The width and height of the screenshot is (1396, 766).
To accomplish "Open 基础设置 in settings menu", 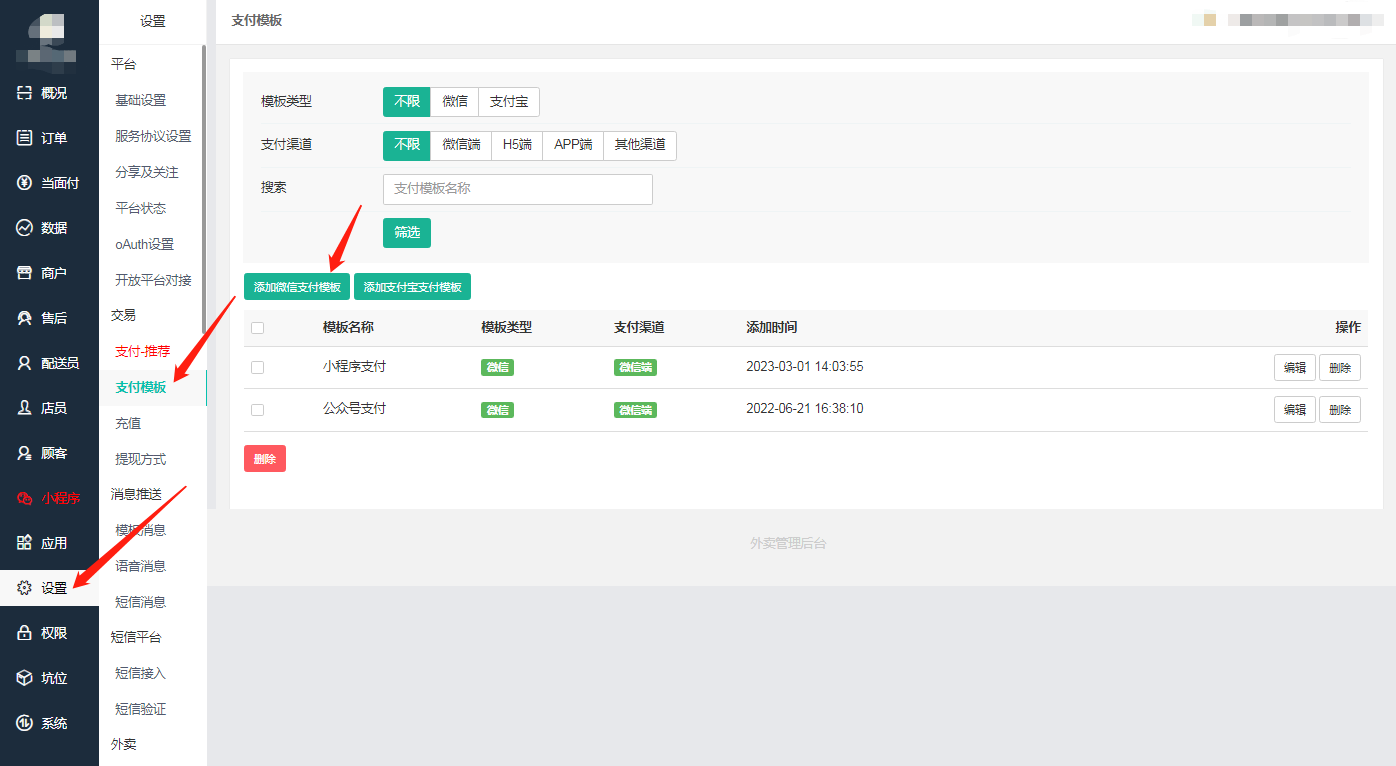I will coord(141,100).
